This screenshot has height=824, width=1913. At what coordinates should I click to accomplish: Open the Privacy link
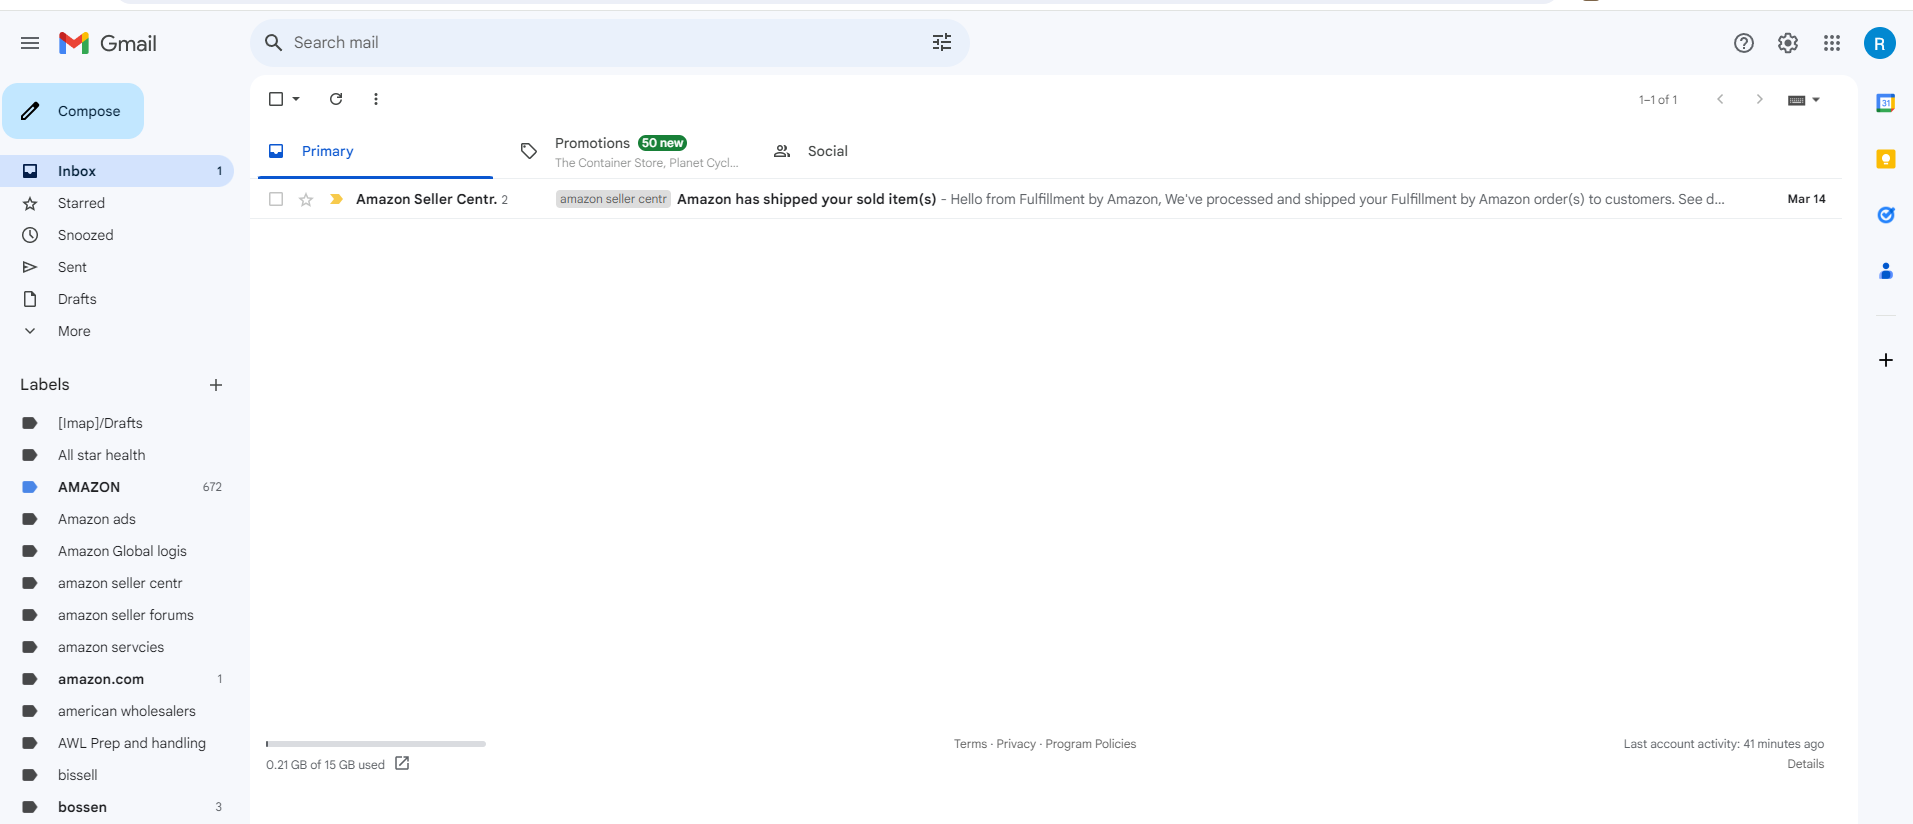tap(1016, 744)
